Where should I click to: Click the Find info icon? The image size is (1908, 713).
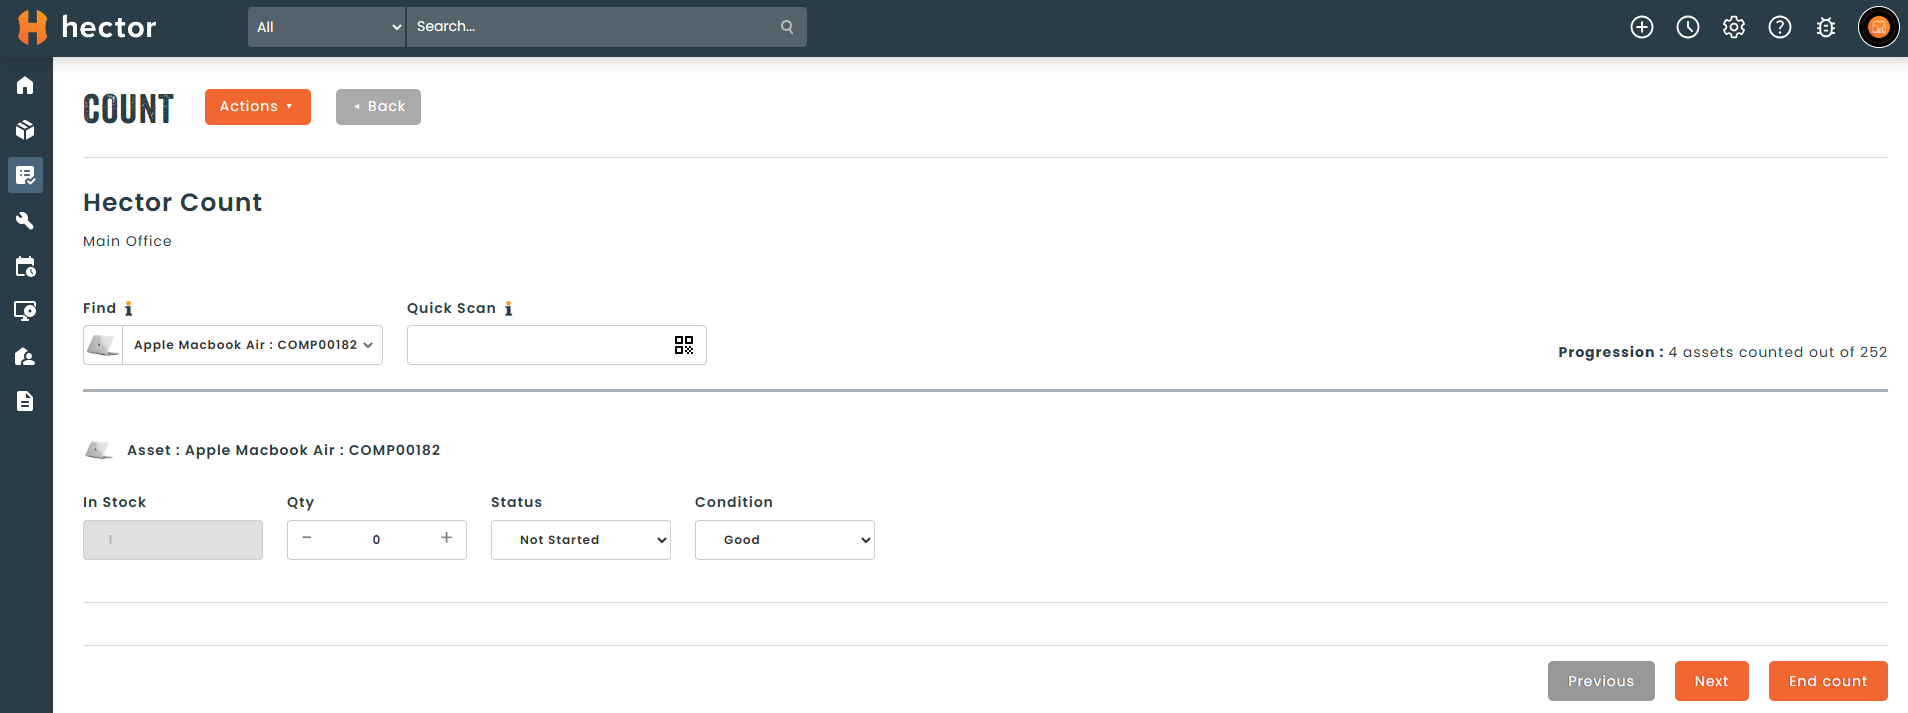pos(128,308)
